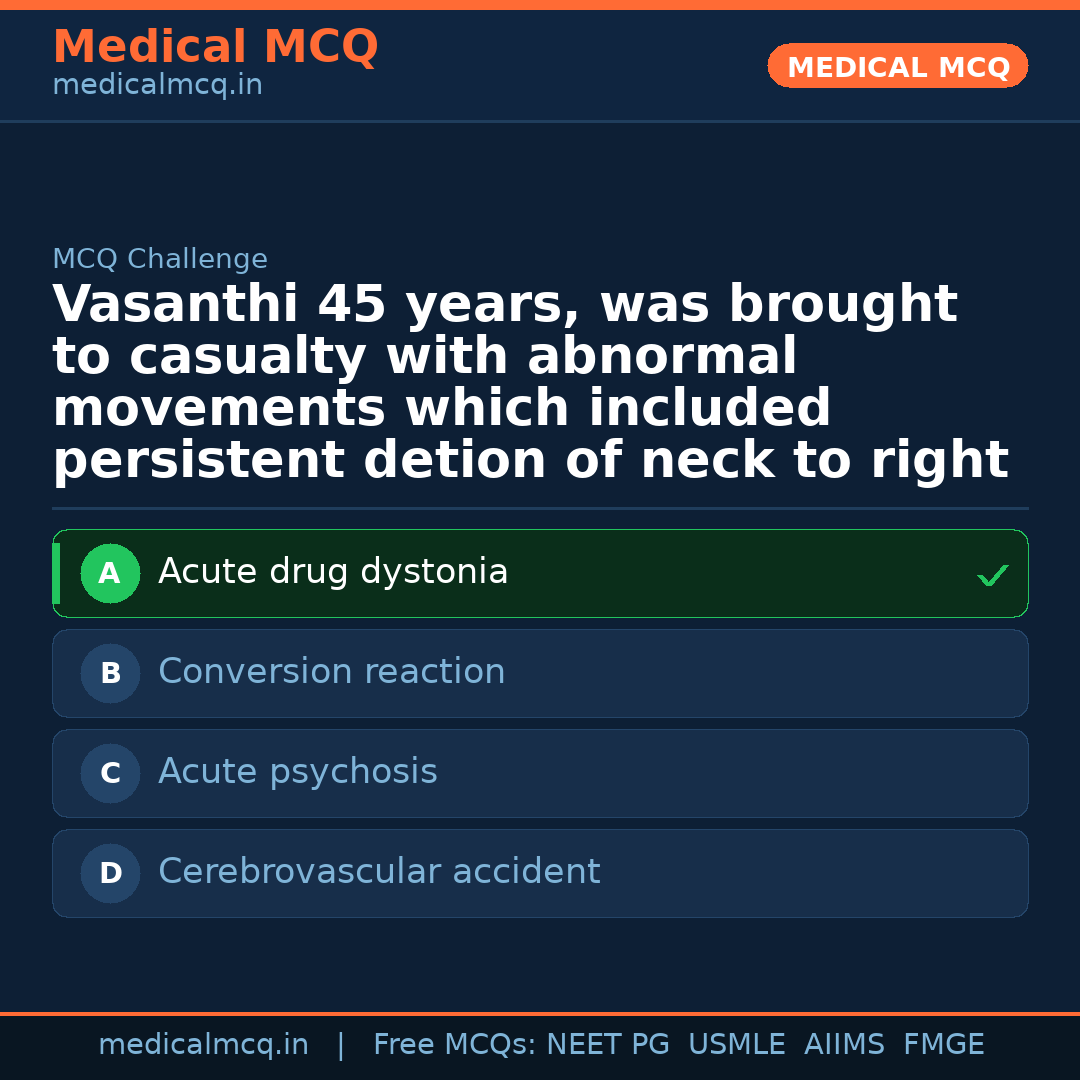This screenshot has height=1080, width=1080.
Task: Select the Acute psychosis answer option
Action: click(x=297, y=771)
